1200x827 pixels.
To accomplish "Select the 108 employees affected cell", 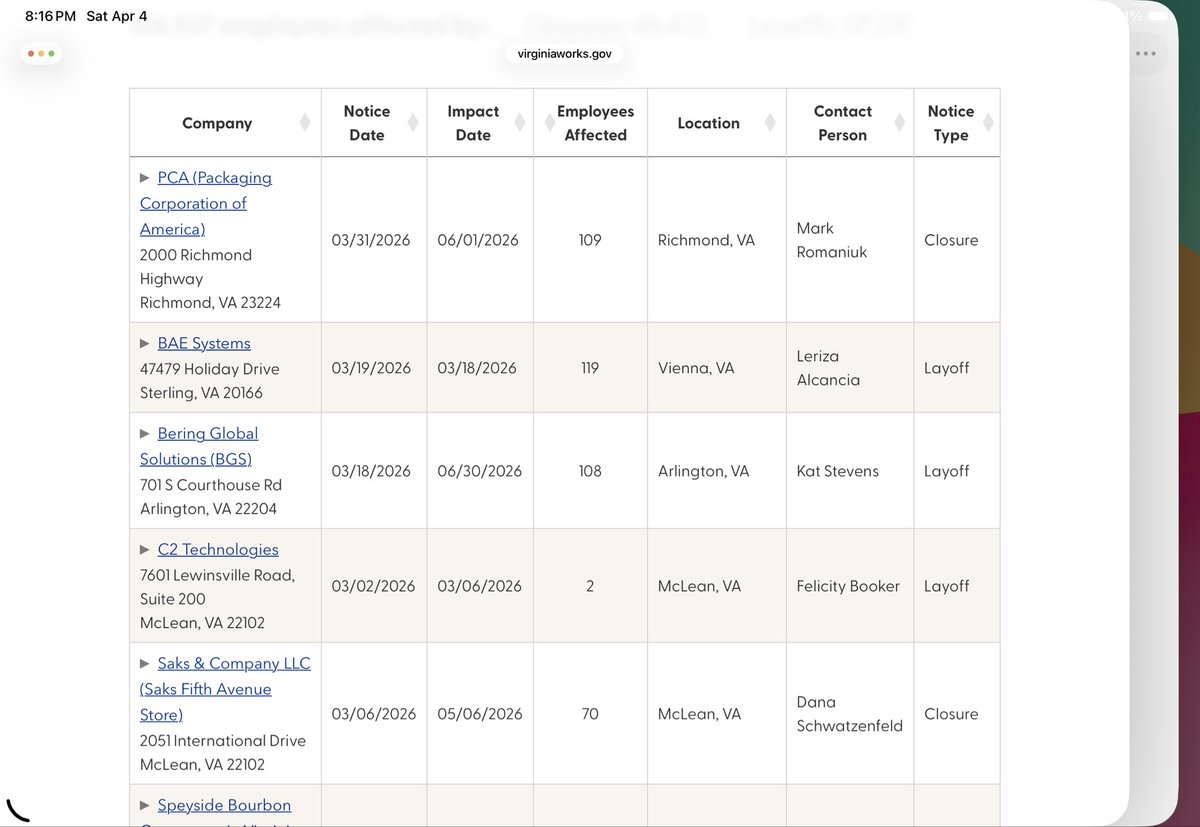I will coord(590,471).
